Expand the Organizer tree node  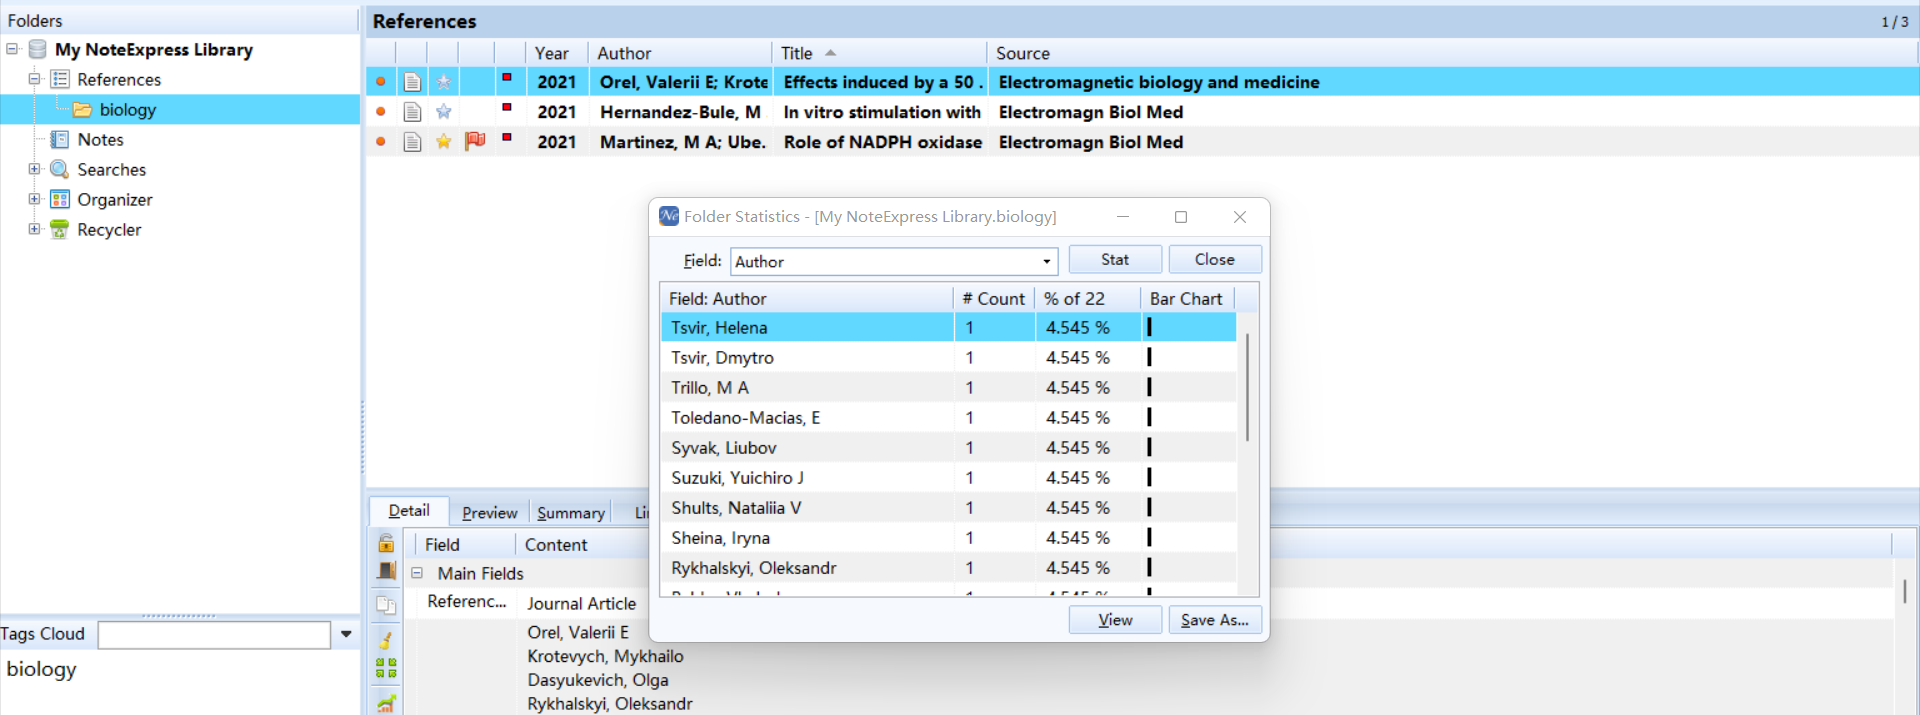tap(34, 199)
